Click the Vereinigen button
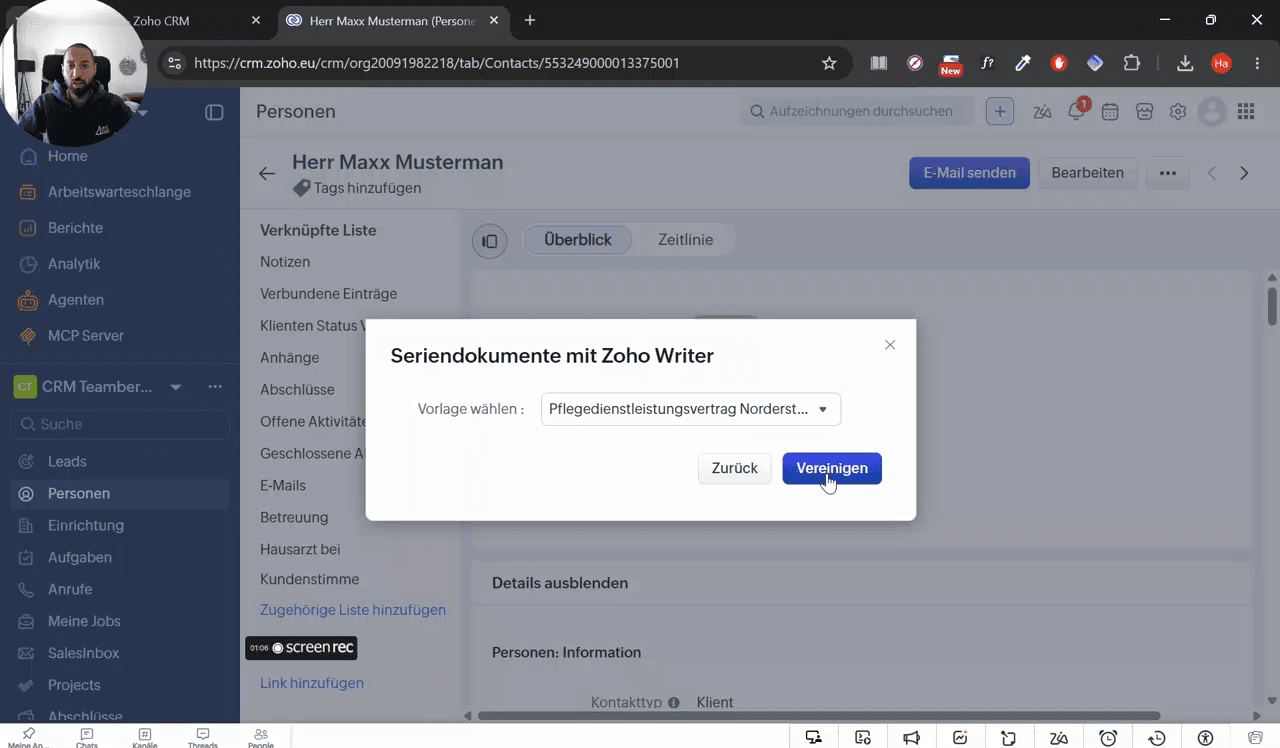The width and height of the screenshot is (1280, 748). coord(832,468)
